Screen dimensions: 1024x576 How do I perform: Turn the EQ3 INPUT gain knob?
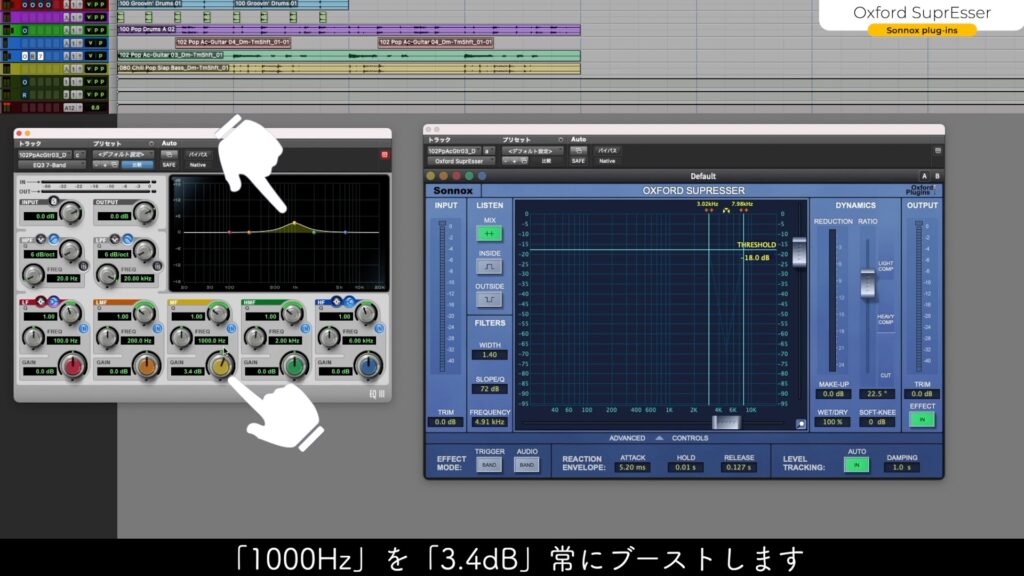pyautogui.click(x=71, y=212)
